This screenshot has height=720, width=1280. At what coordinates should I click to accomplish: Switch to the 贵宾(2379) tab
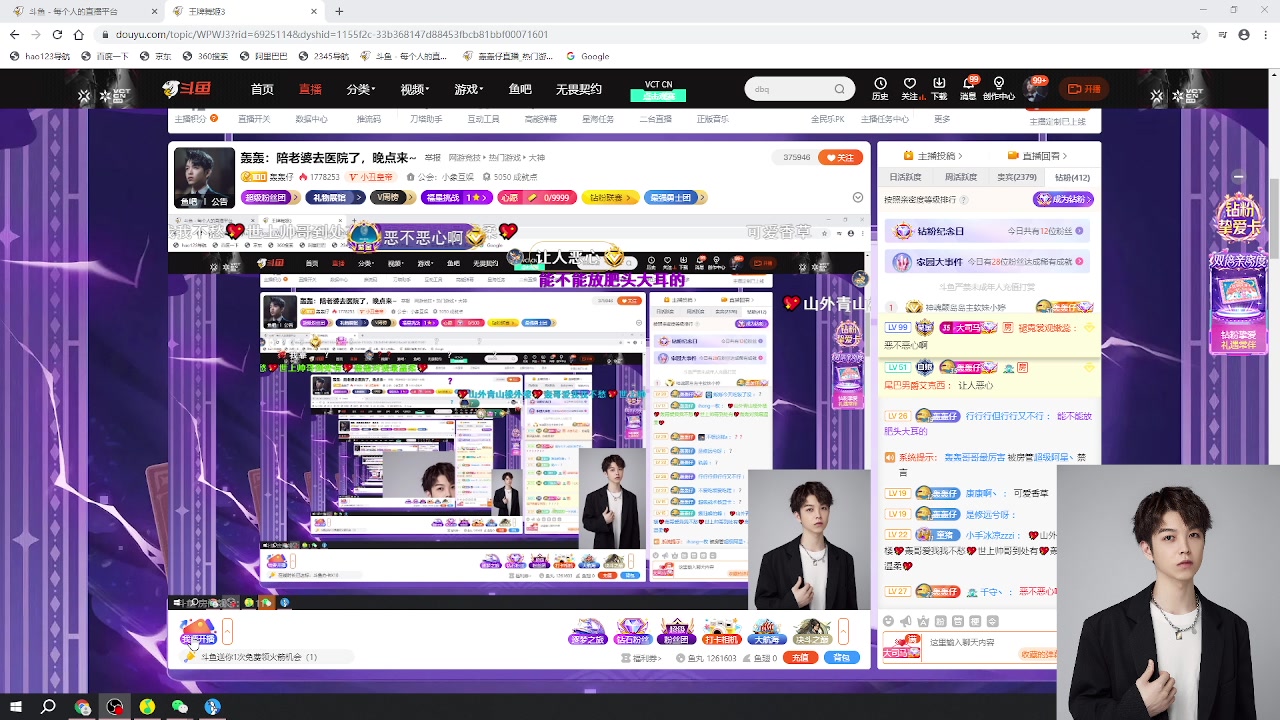tap(1017, 177)
